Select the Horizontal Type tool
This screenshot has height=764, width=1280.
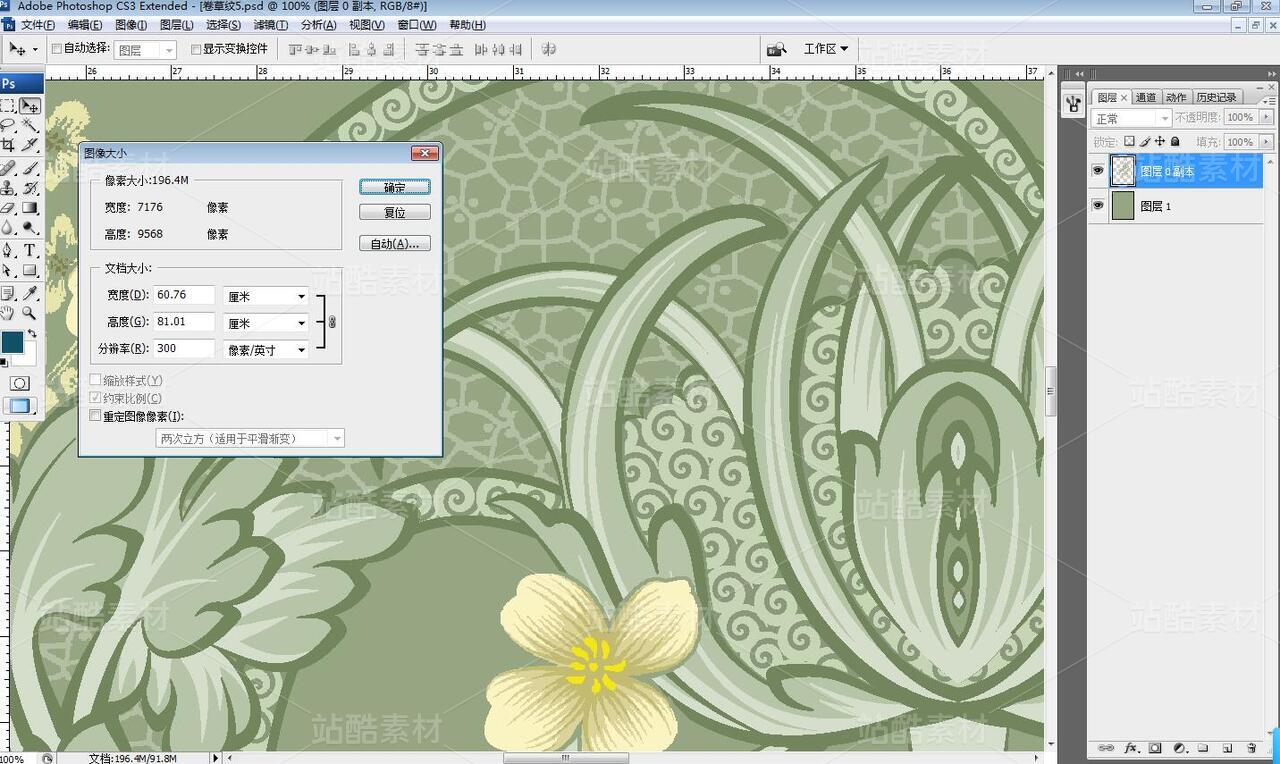[30, 250]
